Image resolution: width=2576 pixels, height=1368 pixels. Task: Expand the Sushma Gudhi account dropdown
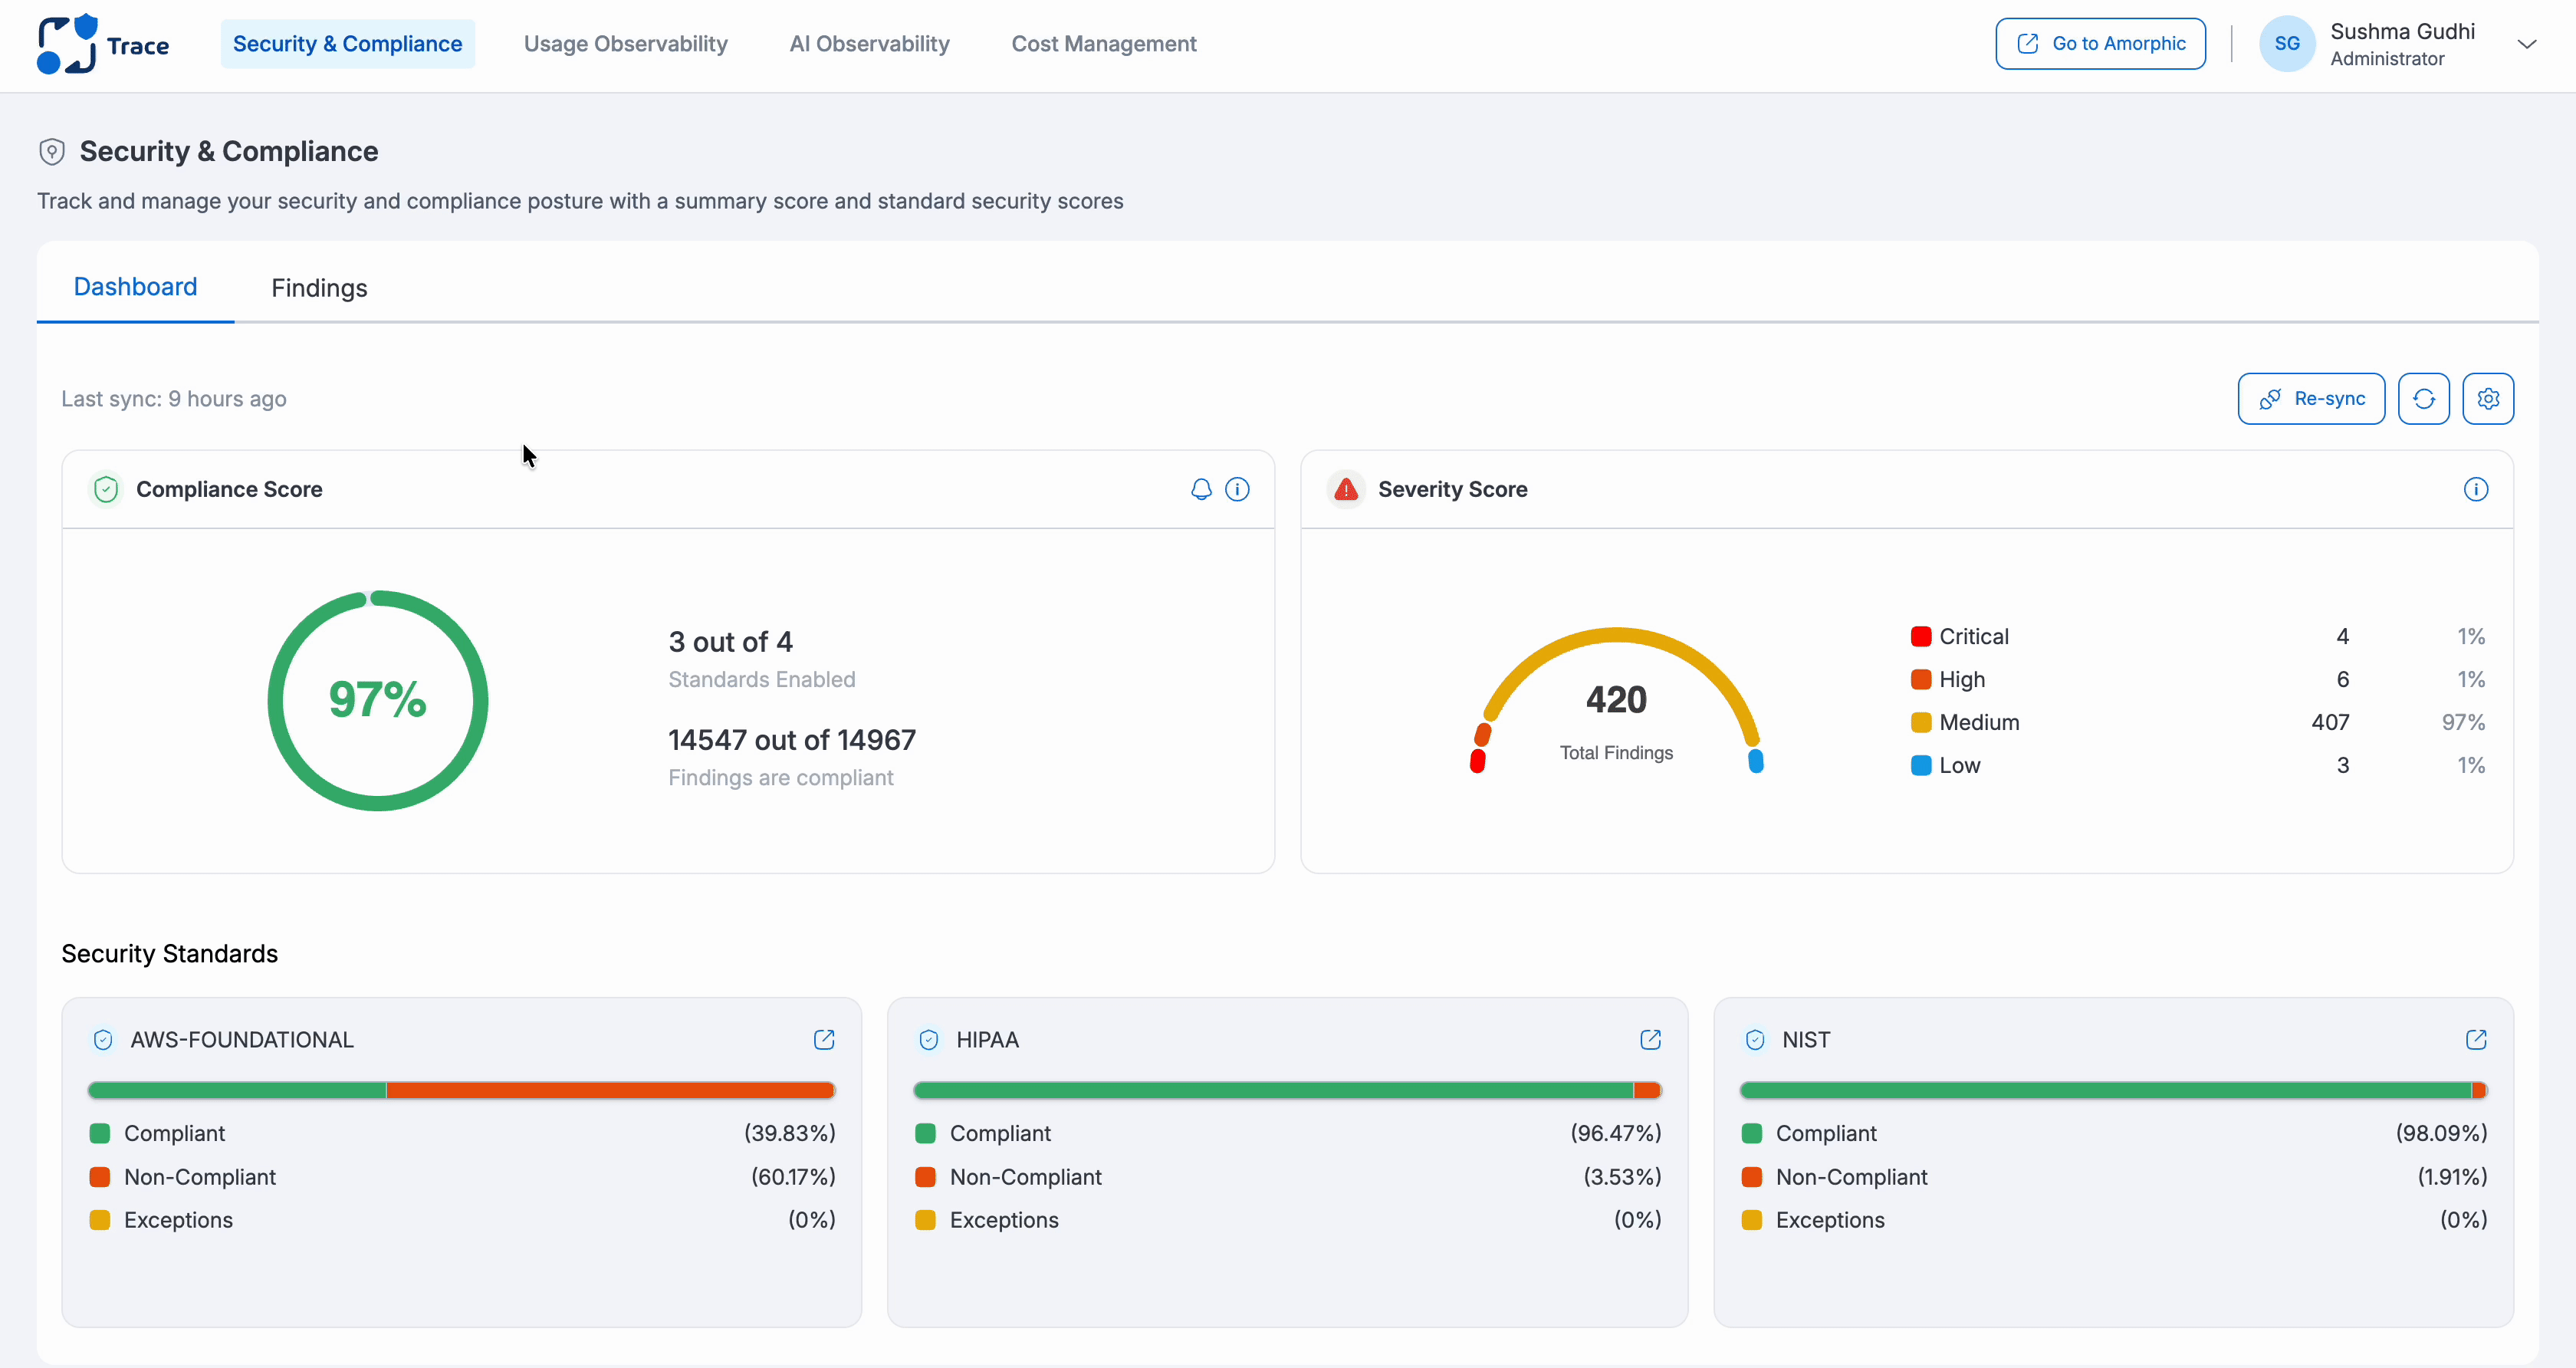pyautogui.click(x=2526, y=44)
